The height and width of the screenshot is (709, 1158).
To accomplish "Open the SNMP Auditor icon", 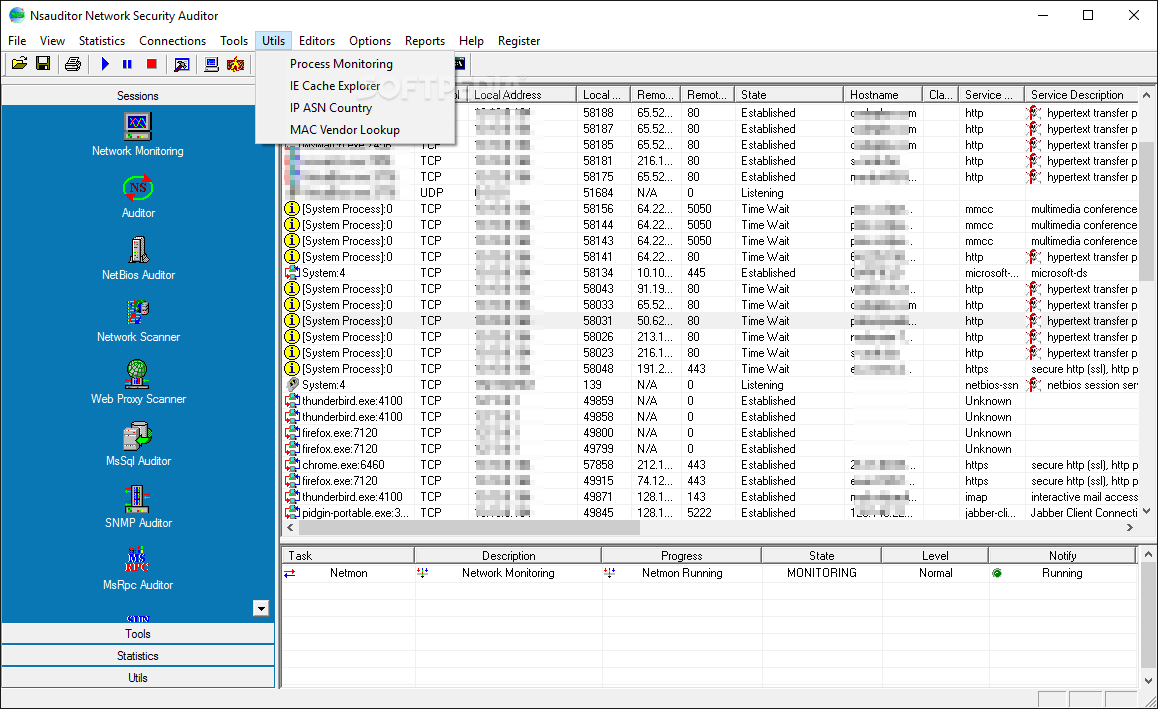I will coord(138,507).
